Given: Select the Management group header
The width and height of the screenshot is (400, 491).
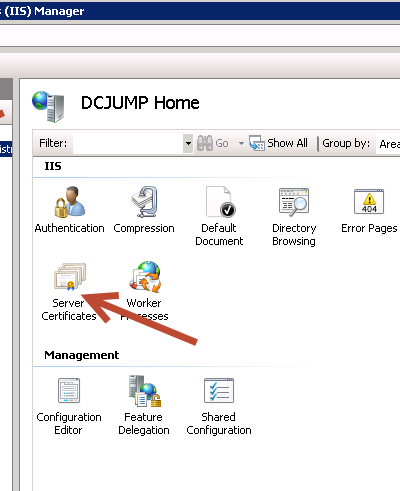Looking at the screenshot, I should point(82,355).
